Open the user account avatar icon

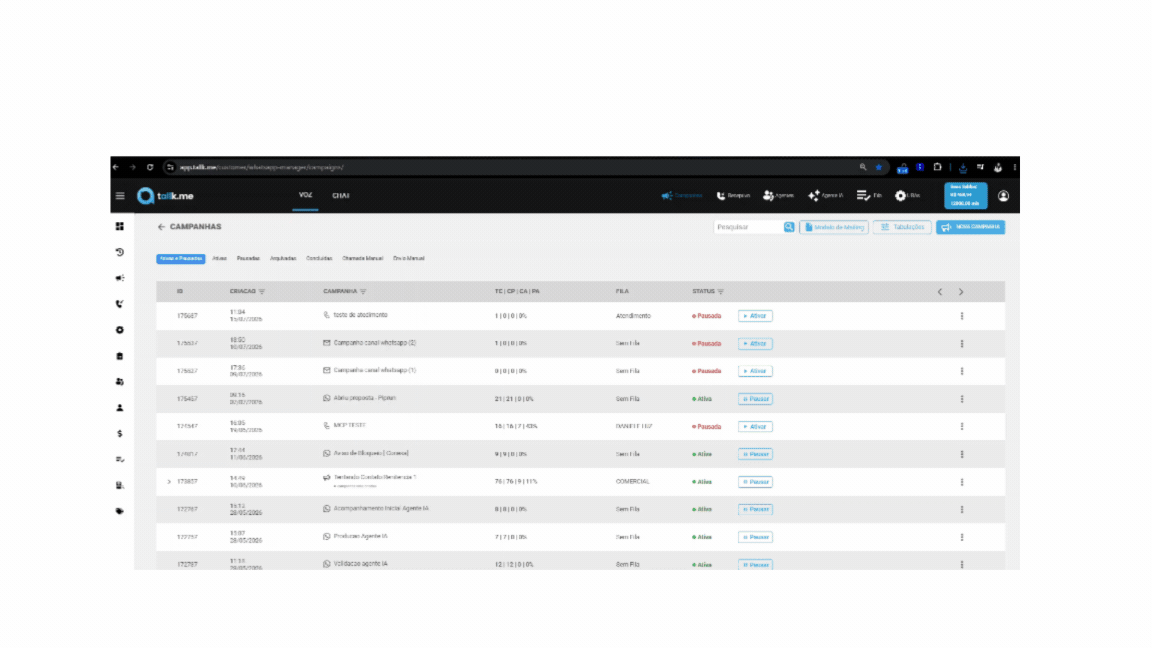[x=1003, y=196]
